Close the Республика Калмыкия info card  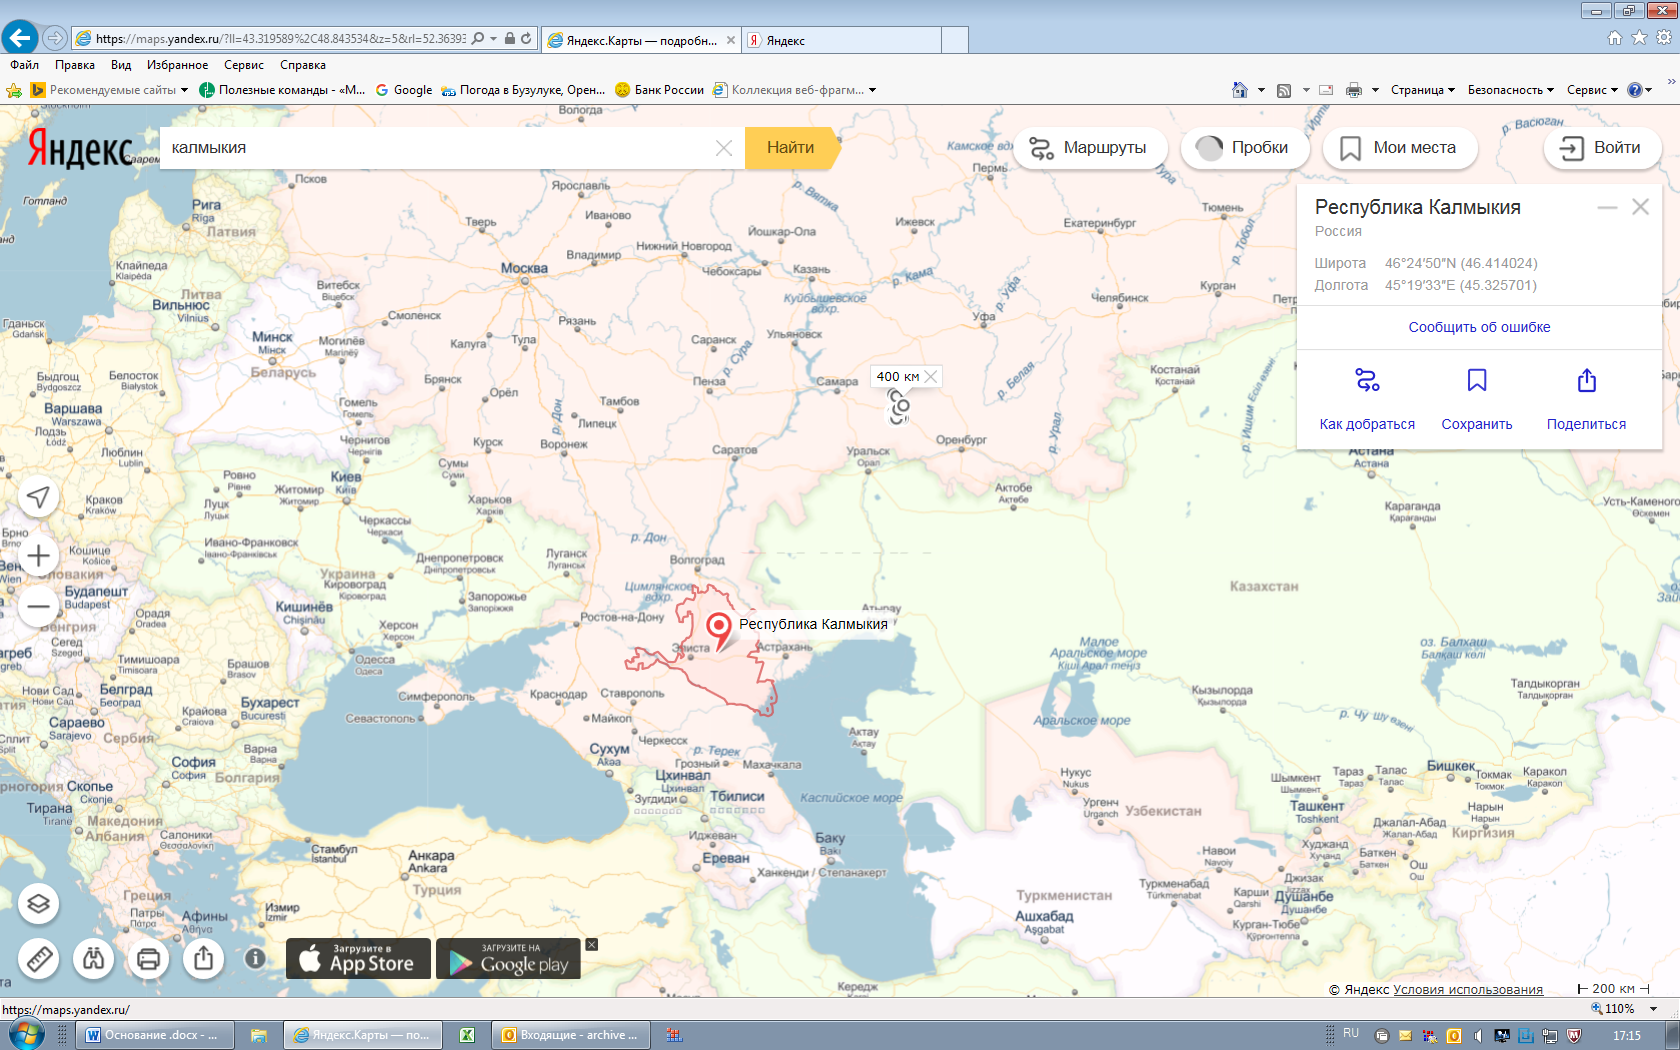click(1641, 207)
